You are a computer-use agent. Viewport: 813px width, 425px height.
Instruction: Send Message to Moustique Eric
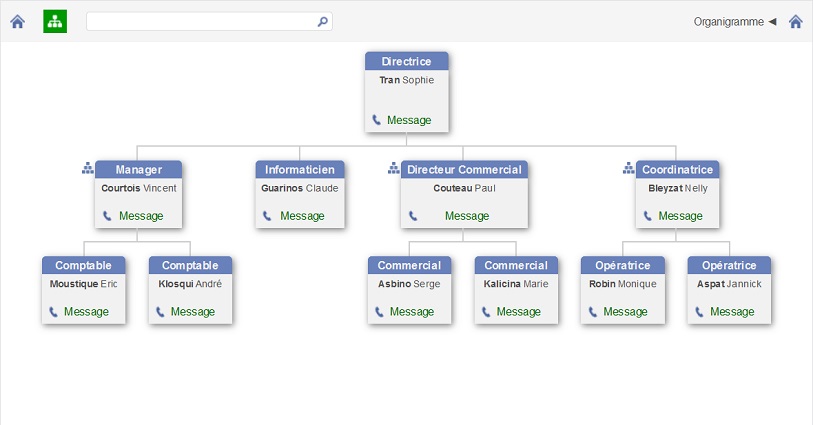[x=86, y=312]
